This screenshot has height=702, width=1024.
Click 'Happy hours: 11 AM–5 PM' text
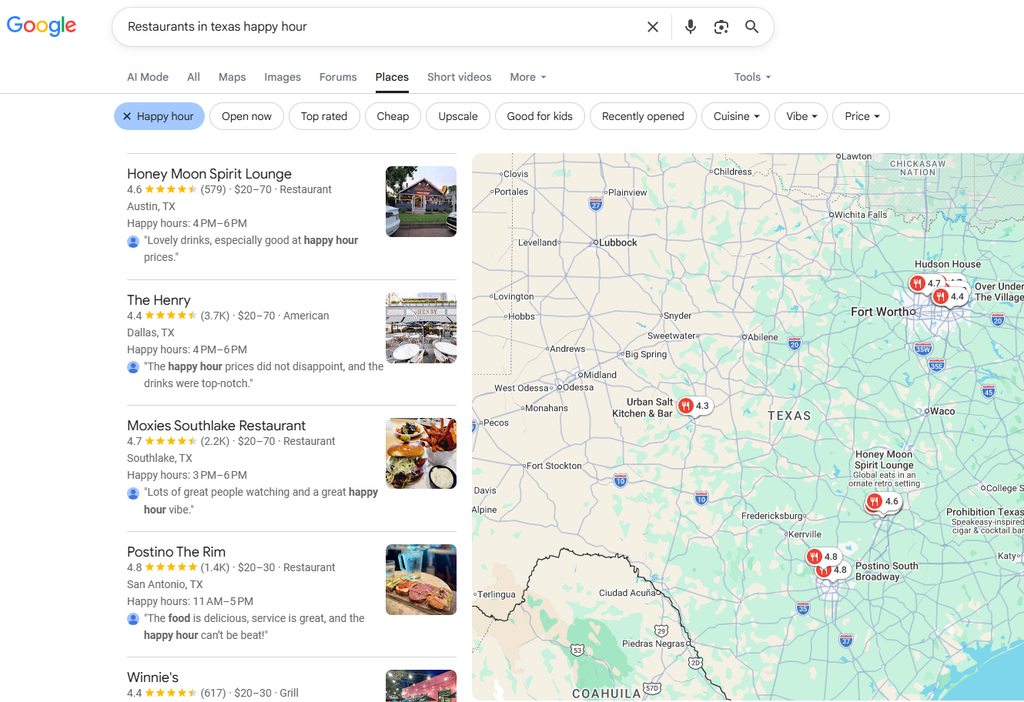pos(190,601)
